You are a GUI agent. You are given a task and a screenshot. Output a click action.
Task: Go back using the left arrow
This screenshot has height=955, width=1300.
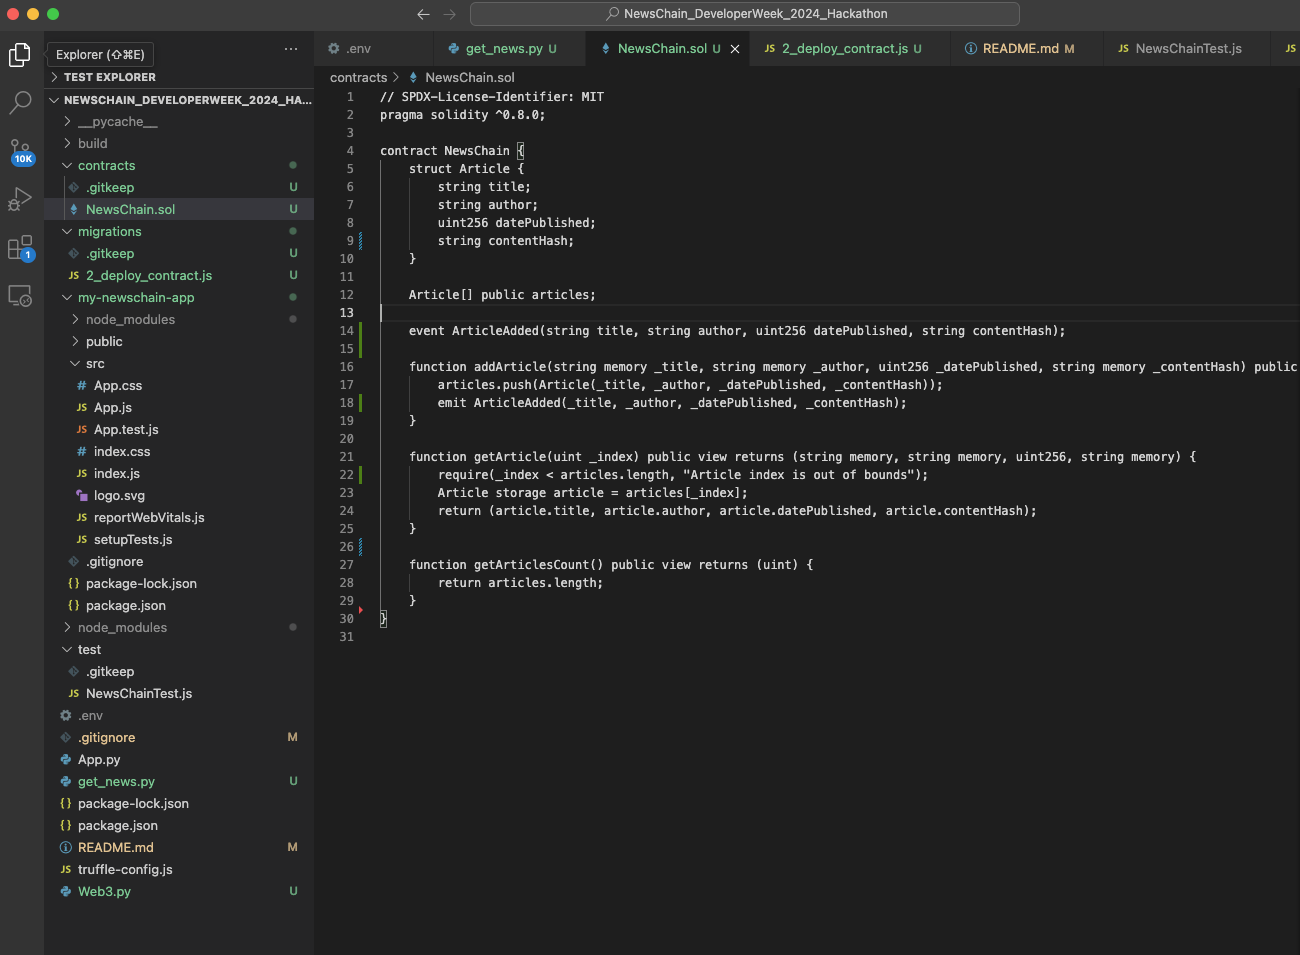point(423,14)
